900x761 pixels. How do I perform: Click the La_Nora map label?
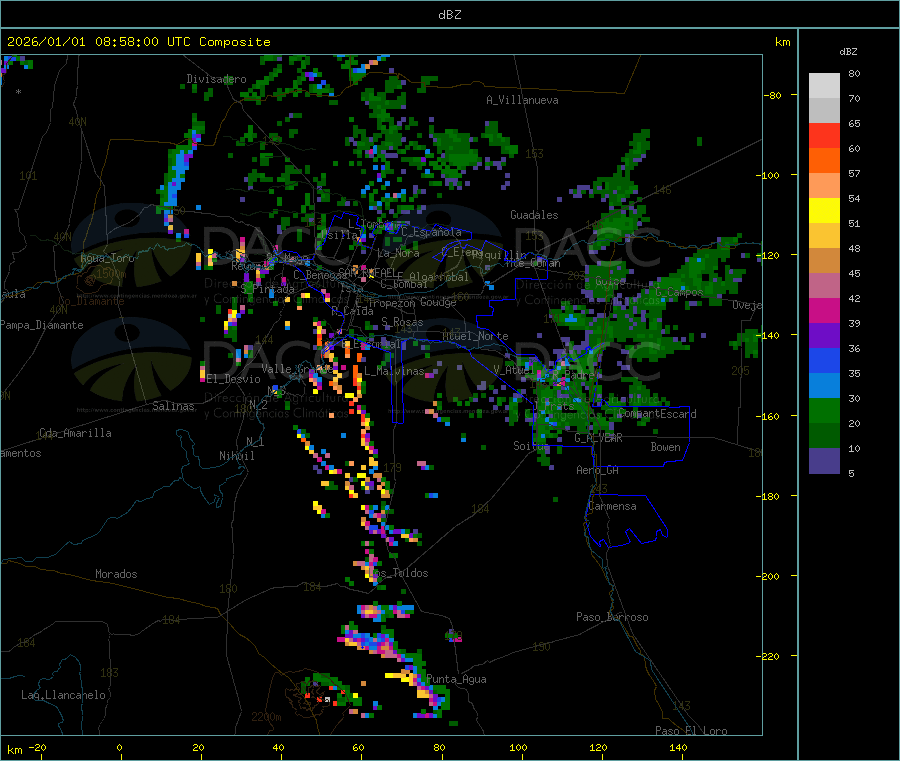click(x=398, y=253)
